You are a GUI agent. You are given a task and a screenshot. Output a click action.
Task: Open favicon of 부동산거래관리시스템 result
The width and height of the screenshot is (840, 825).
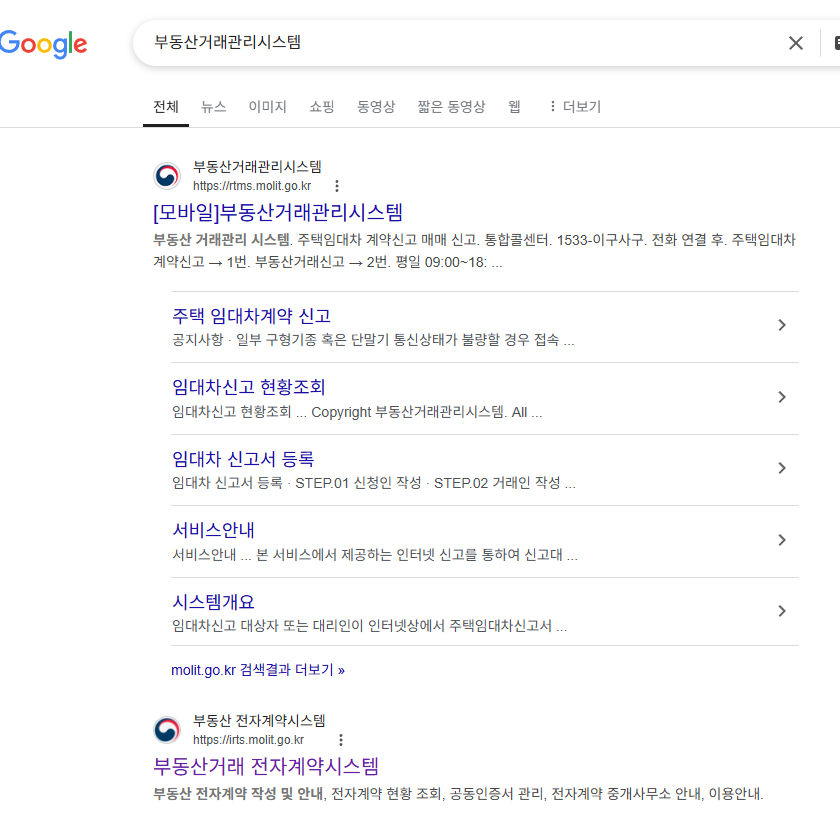click(167, 176)
